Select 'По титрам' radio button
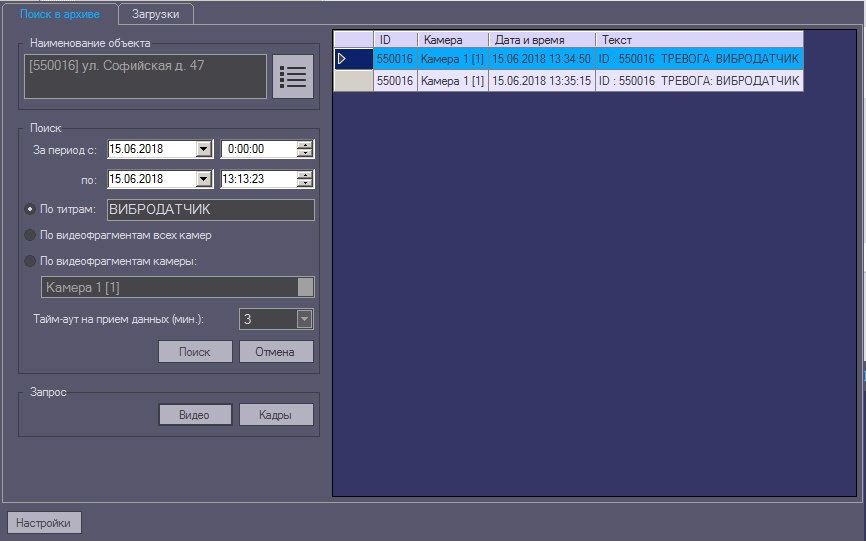Viewport: 866px width, 541px height. pyautogui.click(x=29, y=210)
